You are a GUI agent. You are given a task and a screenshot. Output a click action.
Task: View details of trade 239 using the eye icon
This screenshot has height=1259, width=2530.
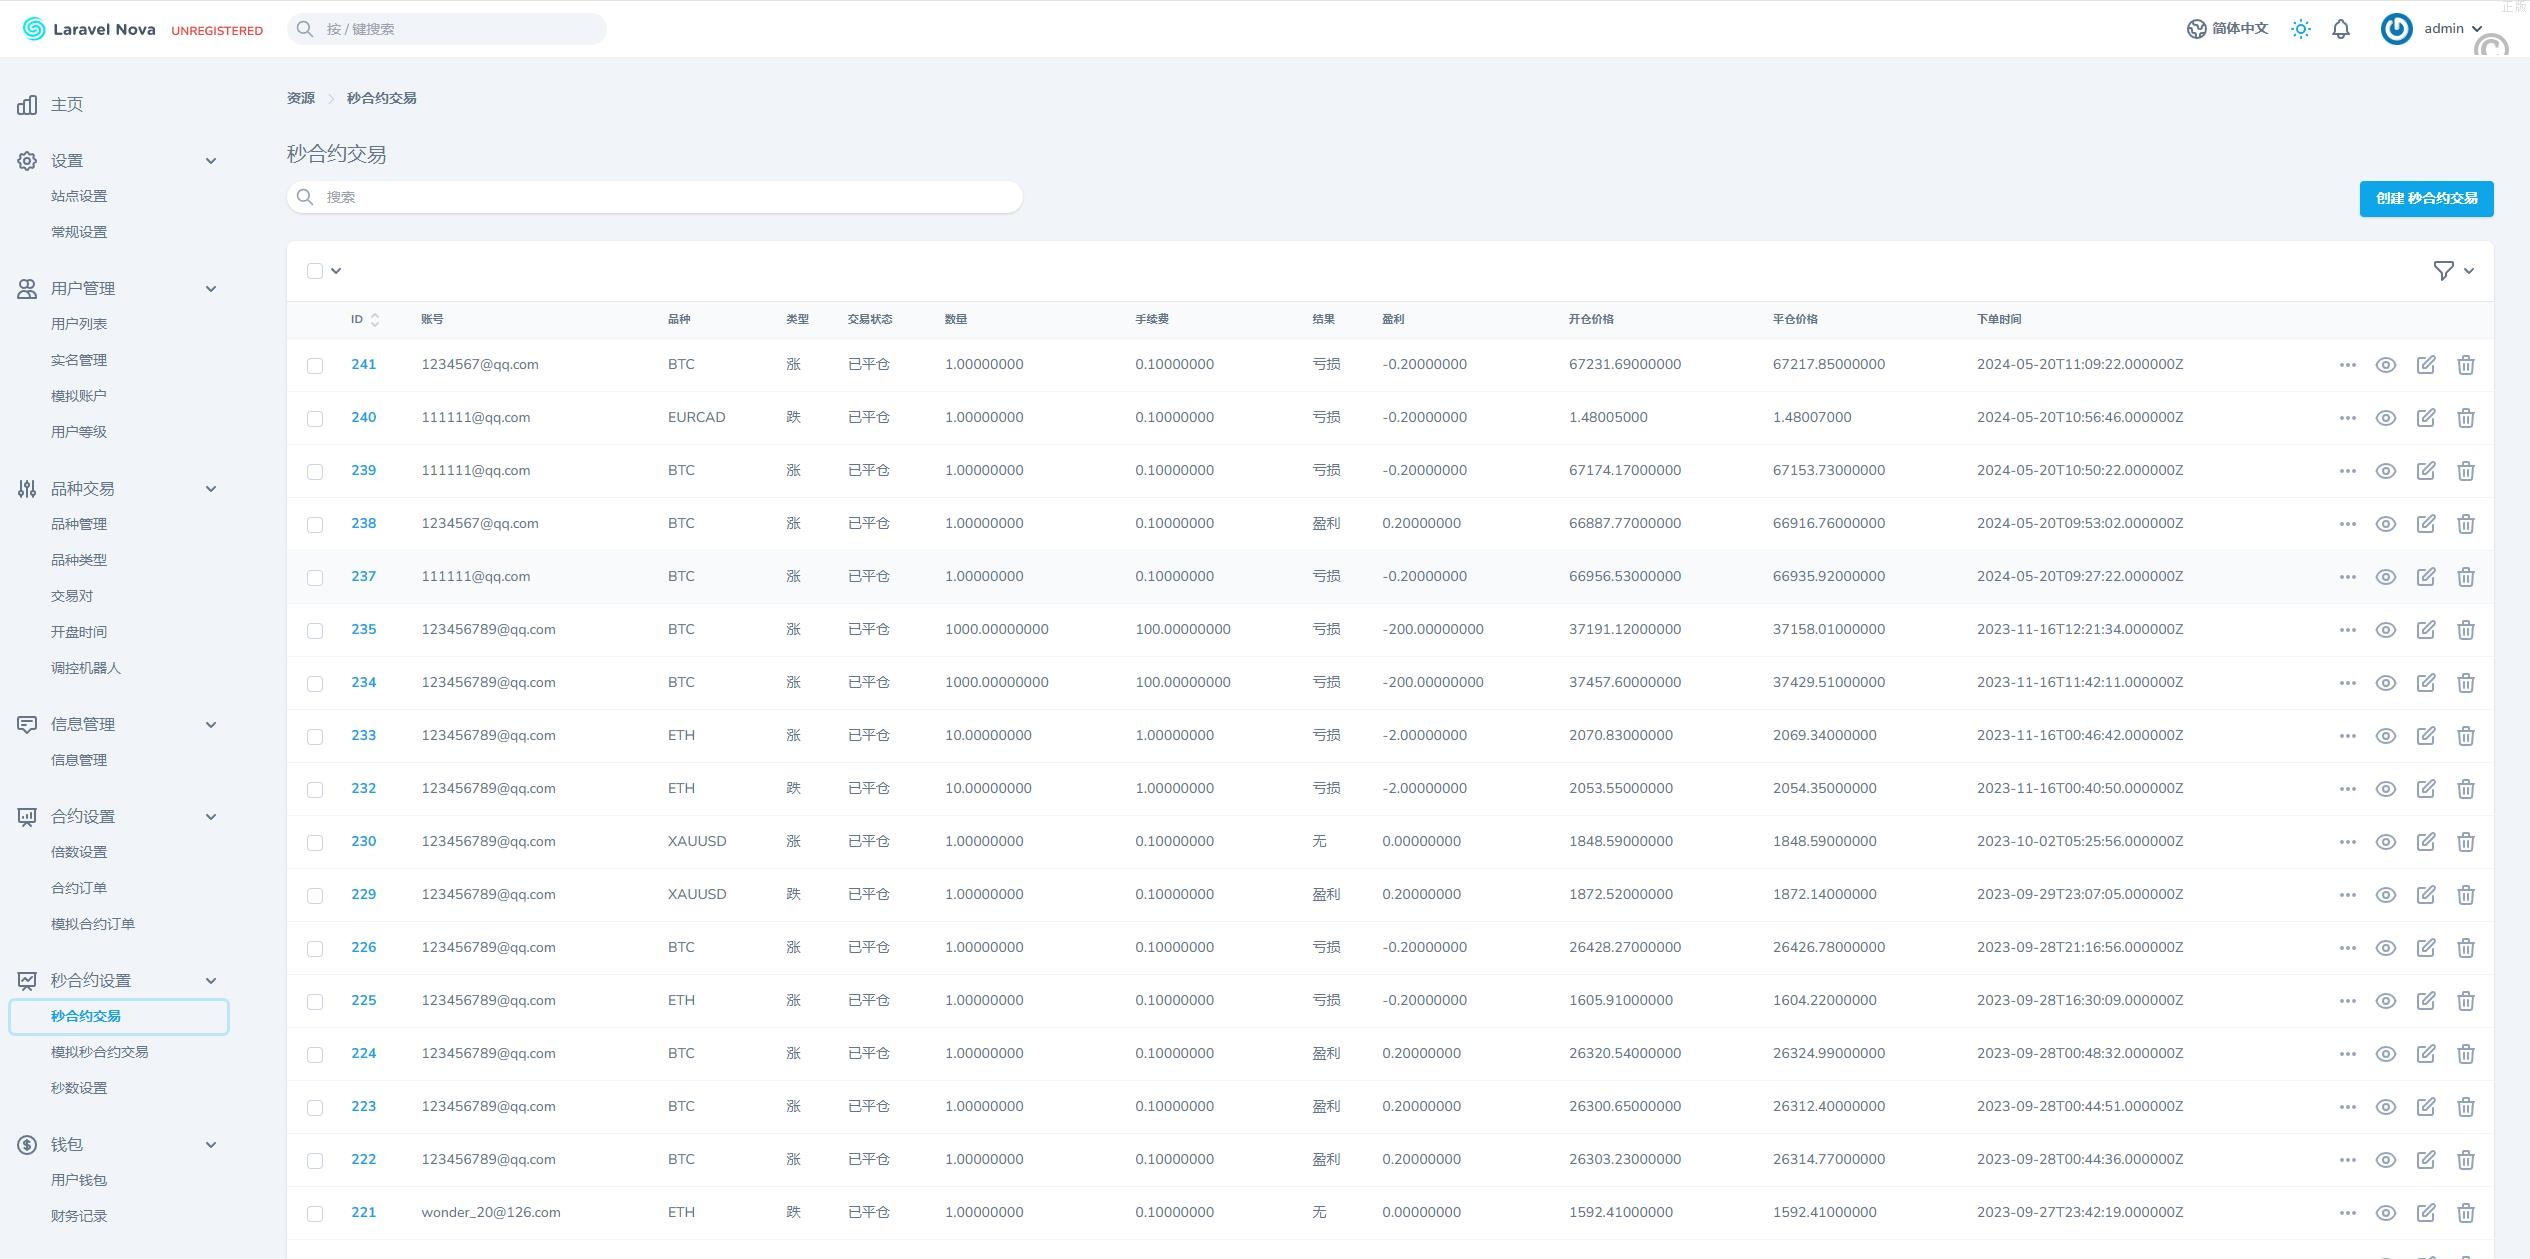[x=2385, y=471]
